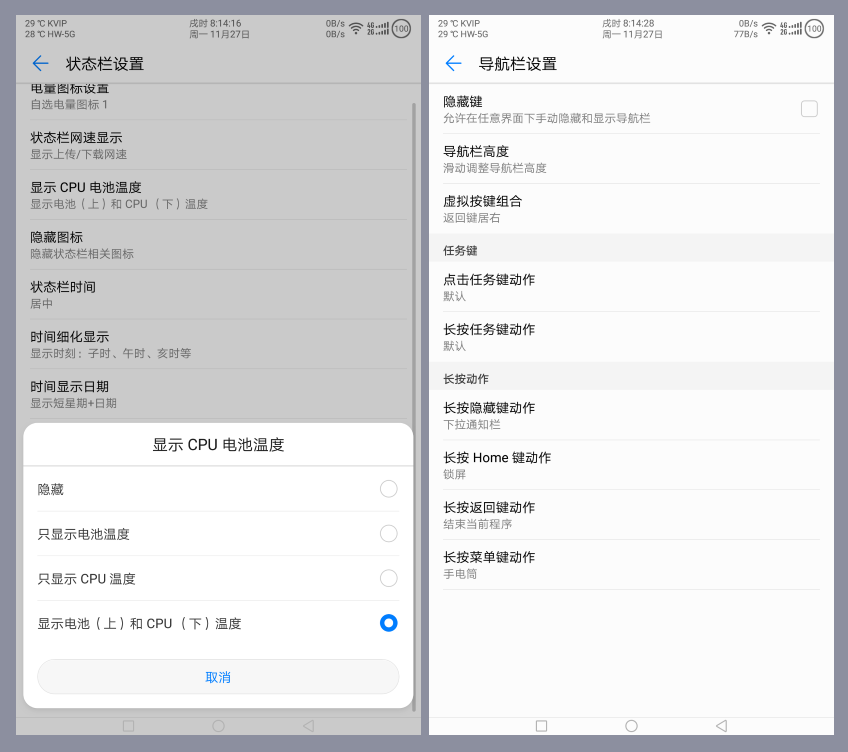Tap back arrow in 状态栏设置 header
Screen dimensions: 848x752
40,64
